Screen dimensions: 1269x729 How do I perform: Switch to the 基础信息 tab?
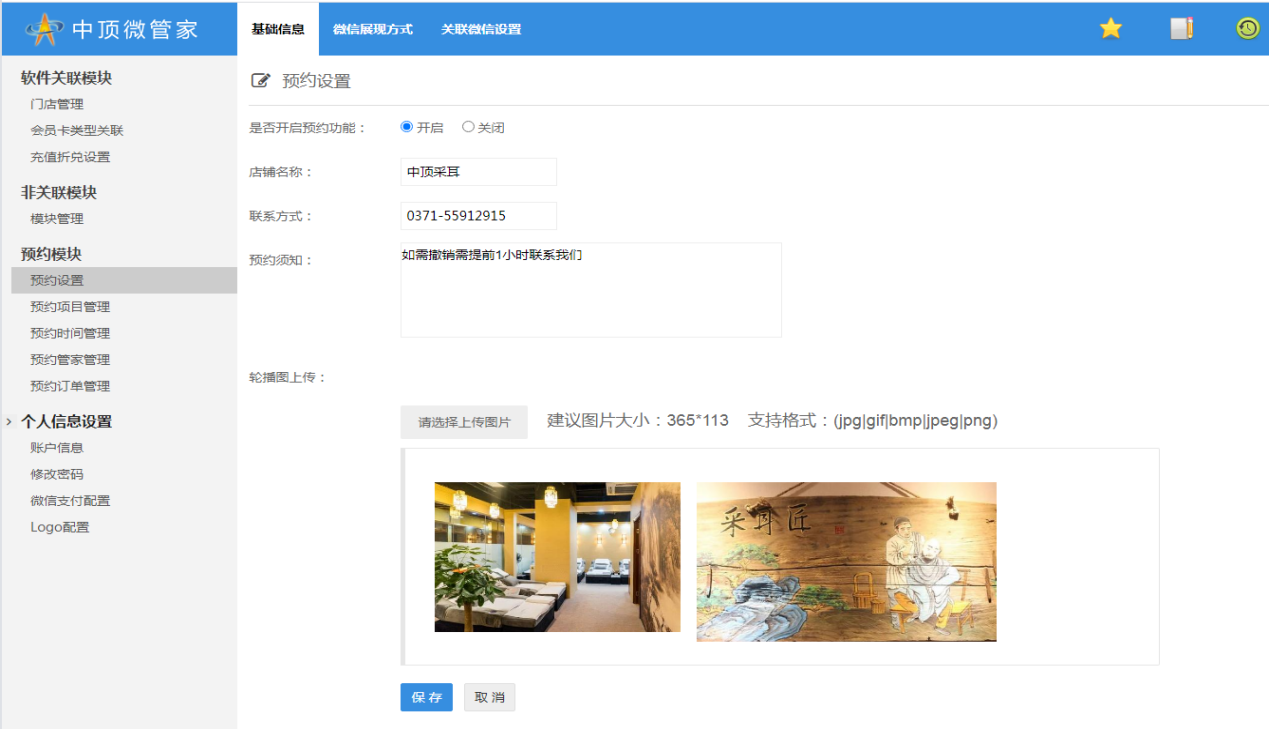[x=278, y=29]
